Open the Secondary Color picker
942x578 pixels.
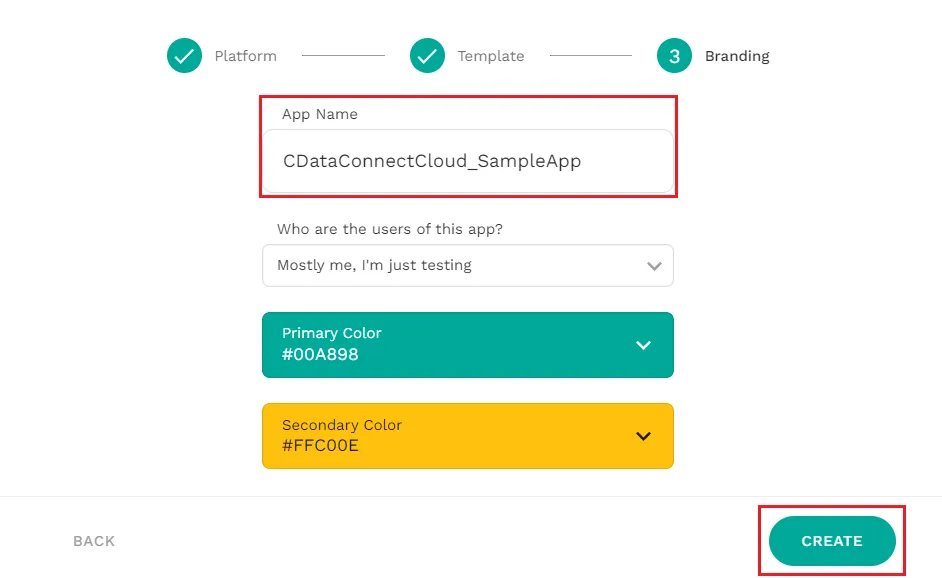(467, 436)
